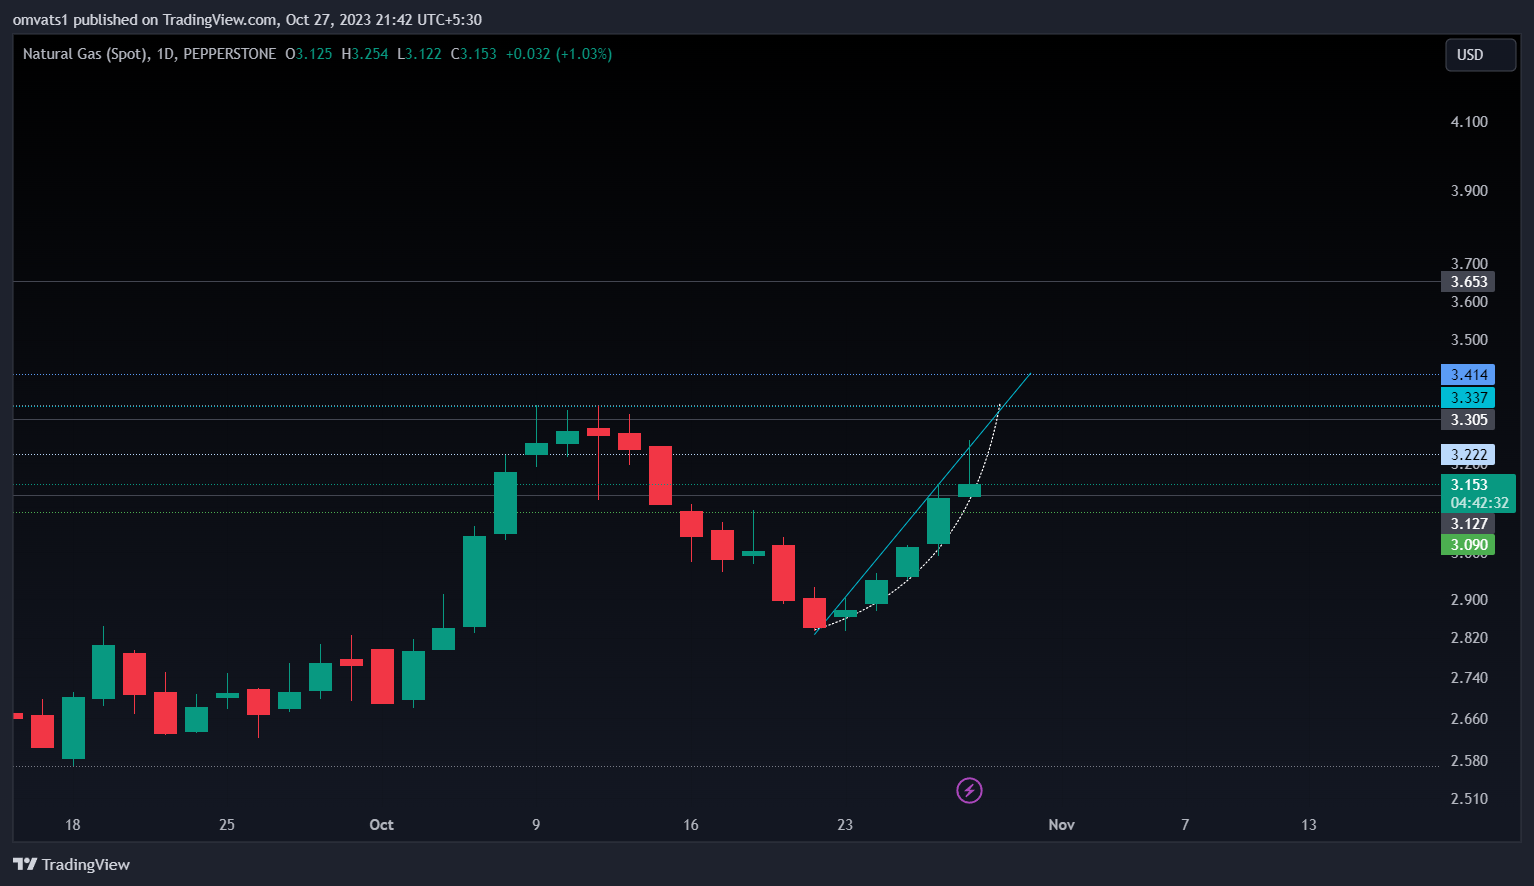Click date 25 on time axis

[x=227, y=825]
